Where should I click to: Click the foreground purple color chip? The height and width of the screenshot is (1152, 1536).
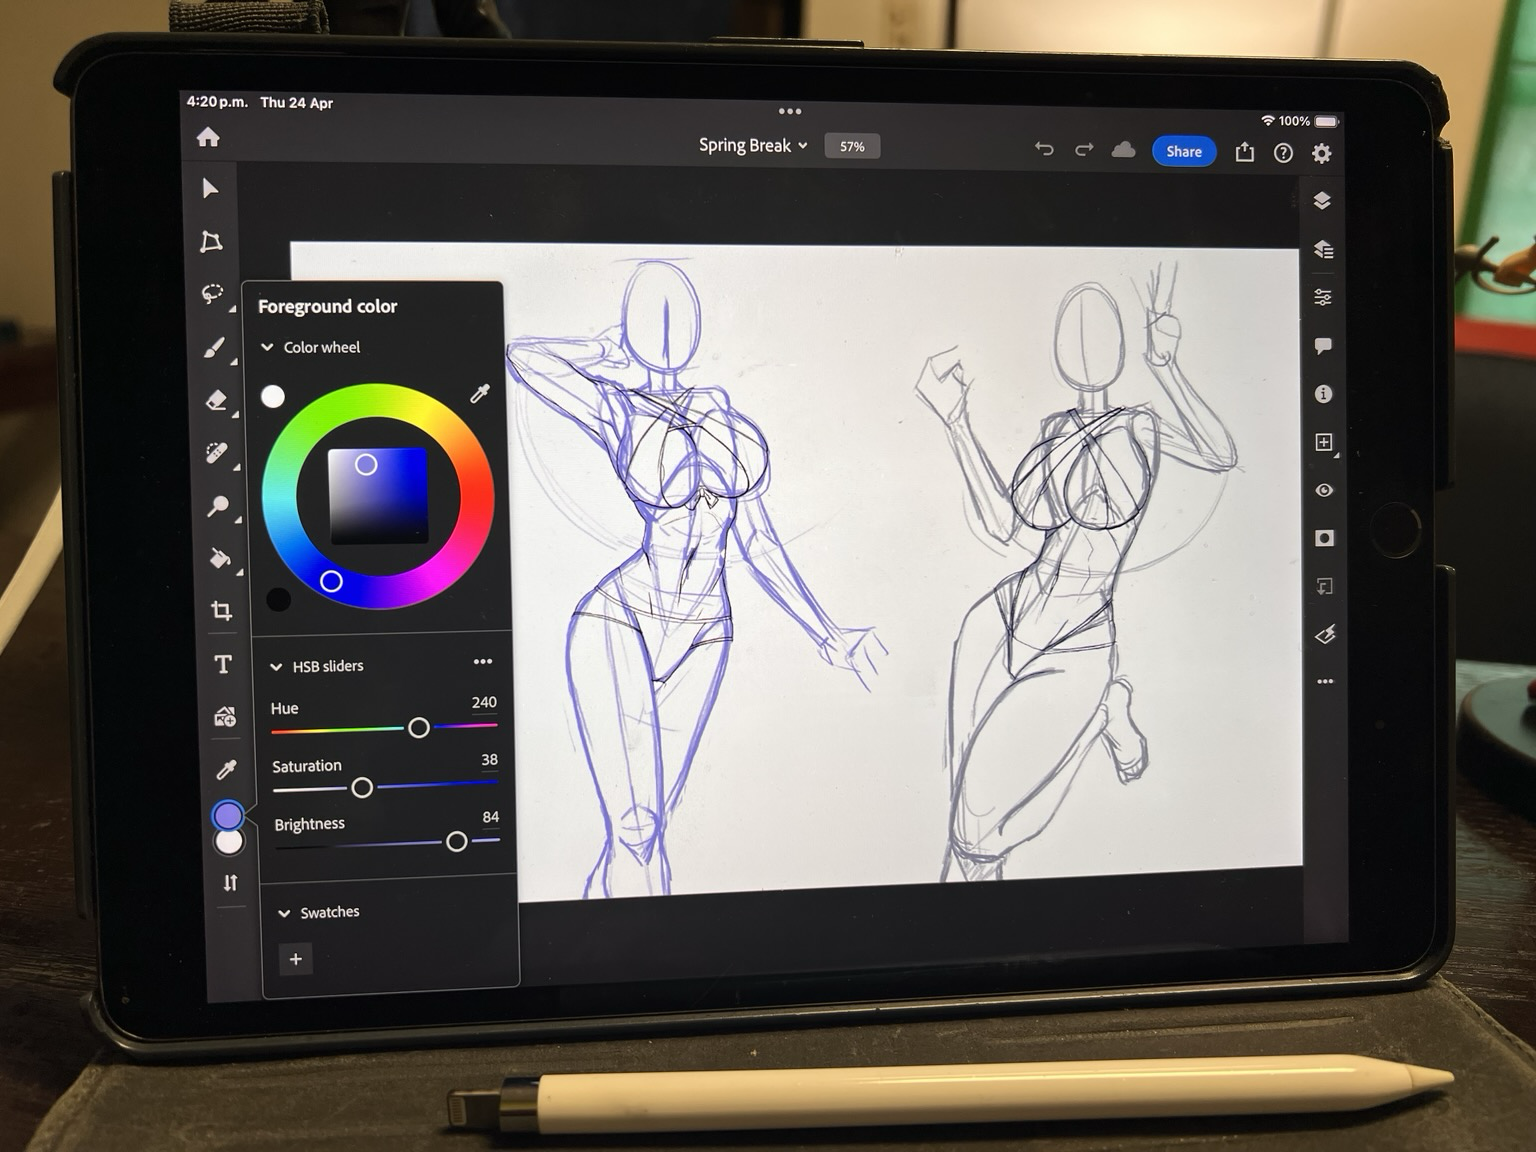228,815
